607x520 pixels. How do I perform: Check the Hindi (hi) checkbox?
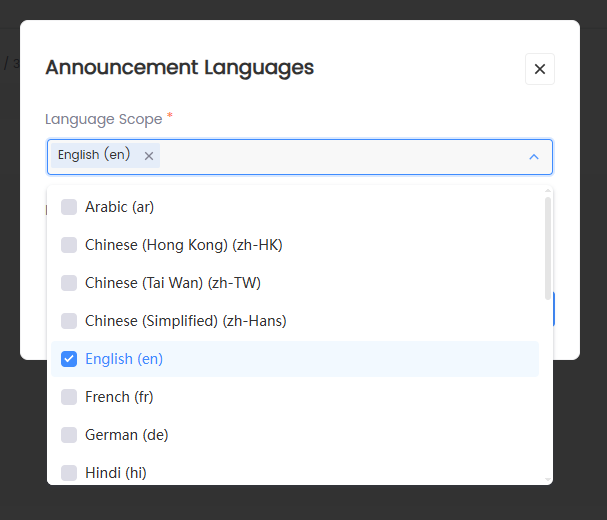pos(69,473)
